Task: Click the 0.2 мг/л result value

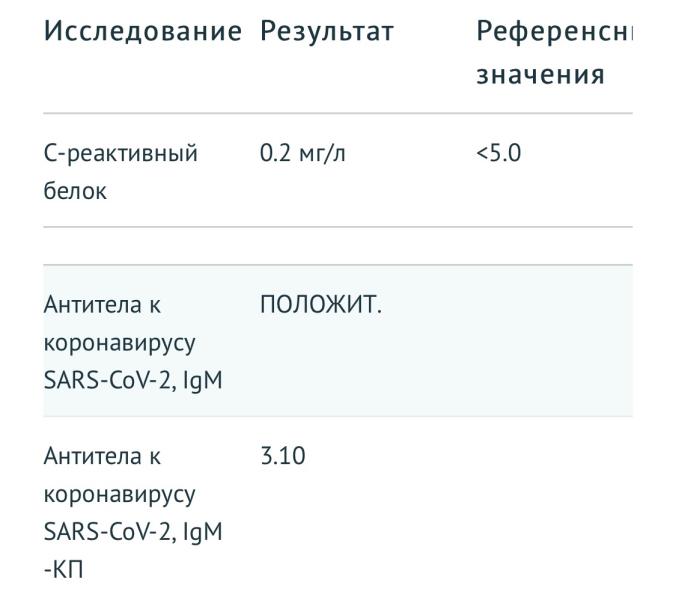Action: (303, 155)
